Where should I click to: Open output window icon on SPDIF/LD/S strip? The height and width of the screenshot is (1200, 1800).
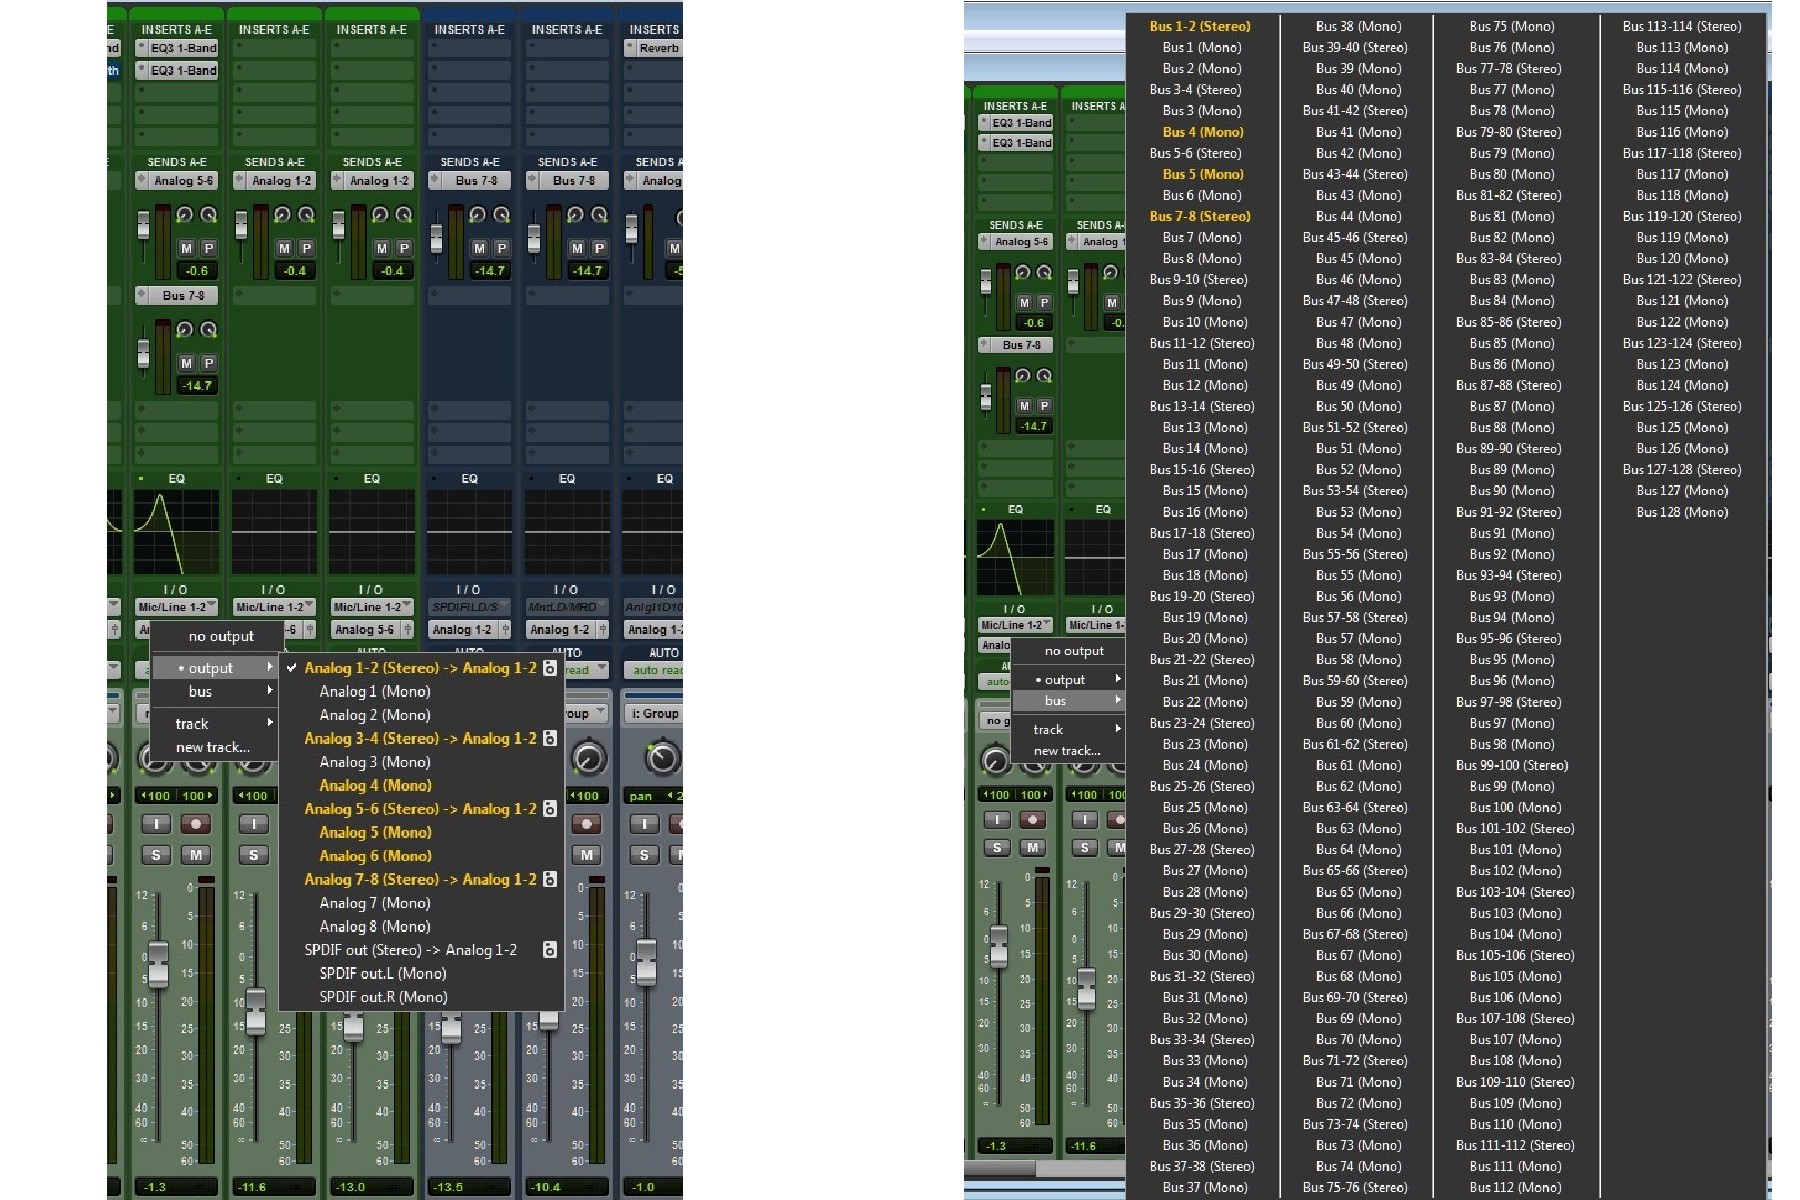pos(504,629)
